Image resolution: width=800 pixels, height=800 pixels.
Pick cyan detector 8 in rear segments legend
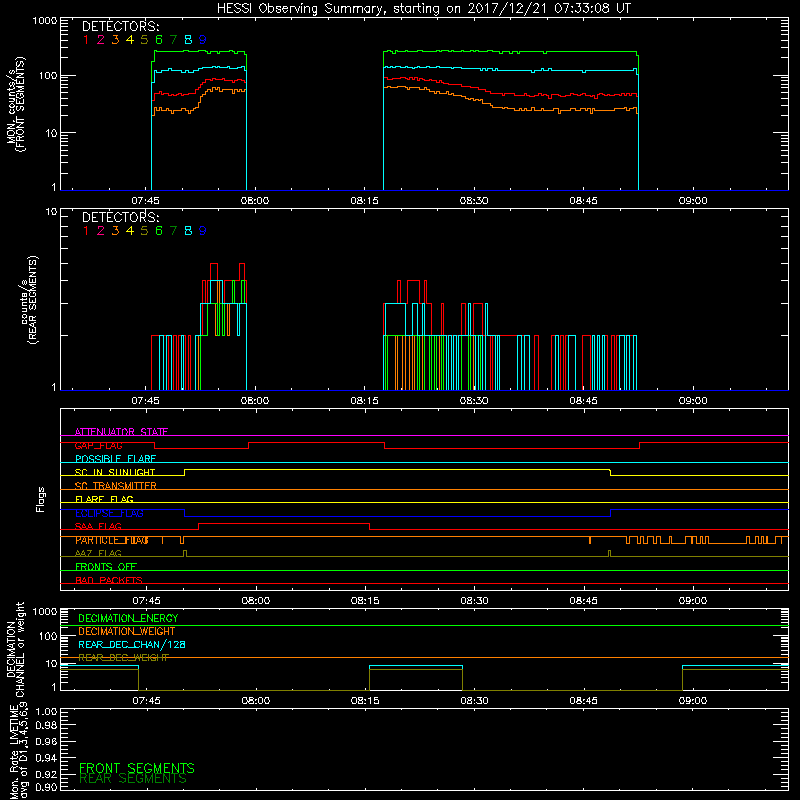point(188,231)
